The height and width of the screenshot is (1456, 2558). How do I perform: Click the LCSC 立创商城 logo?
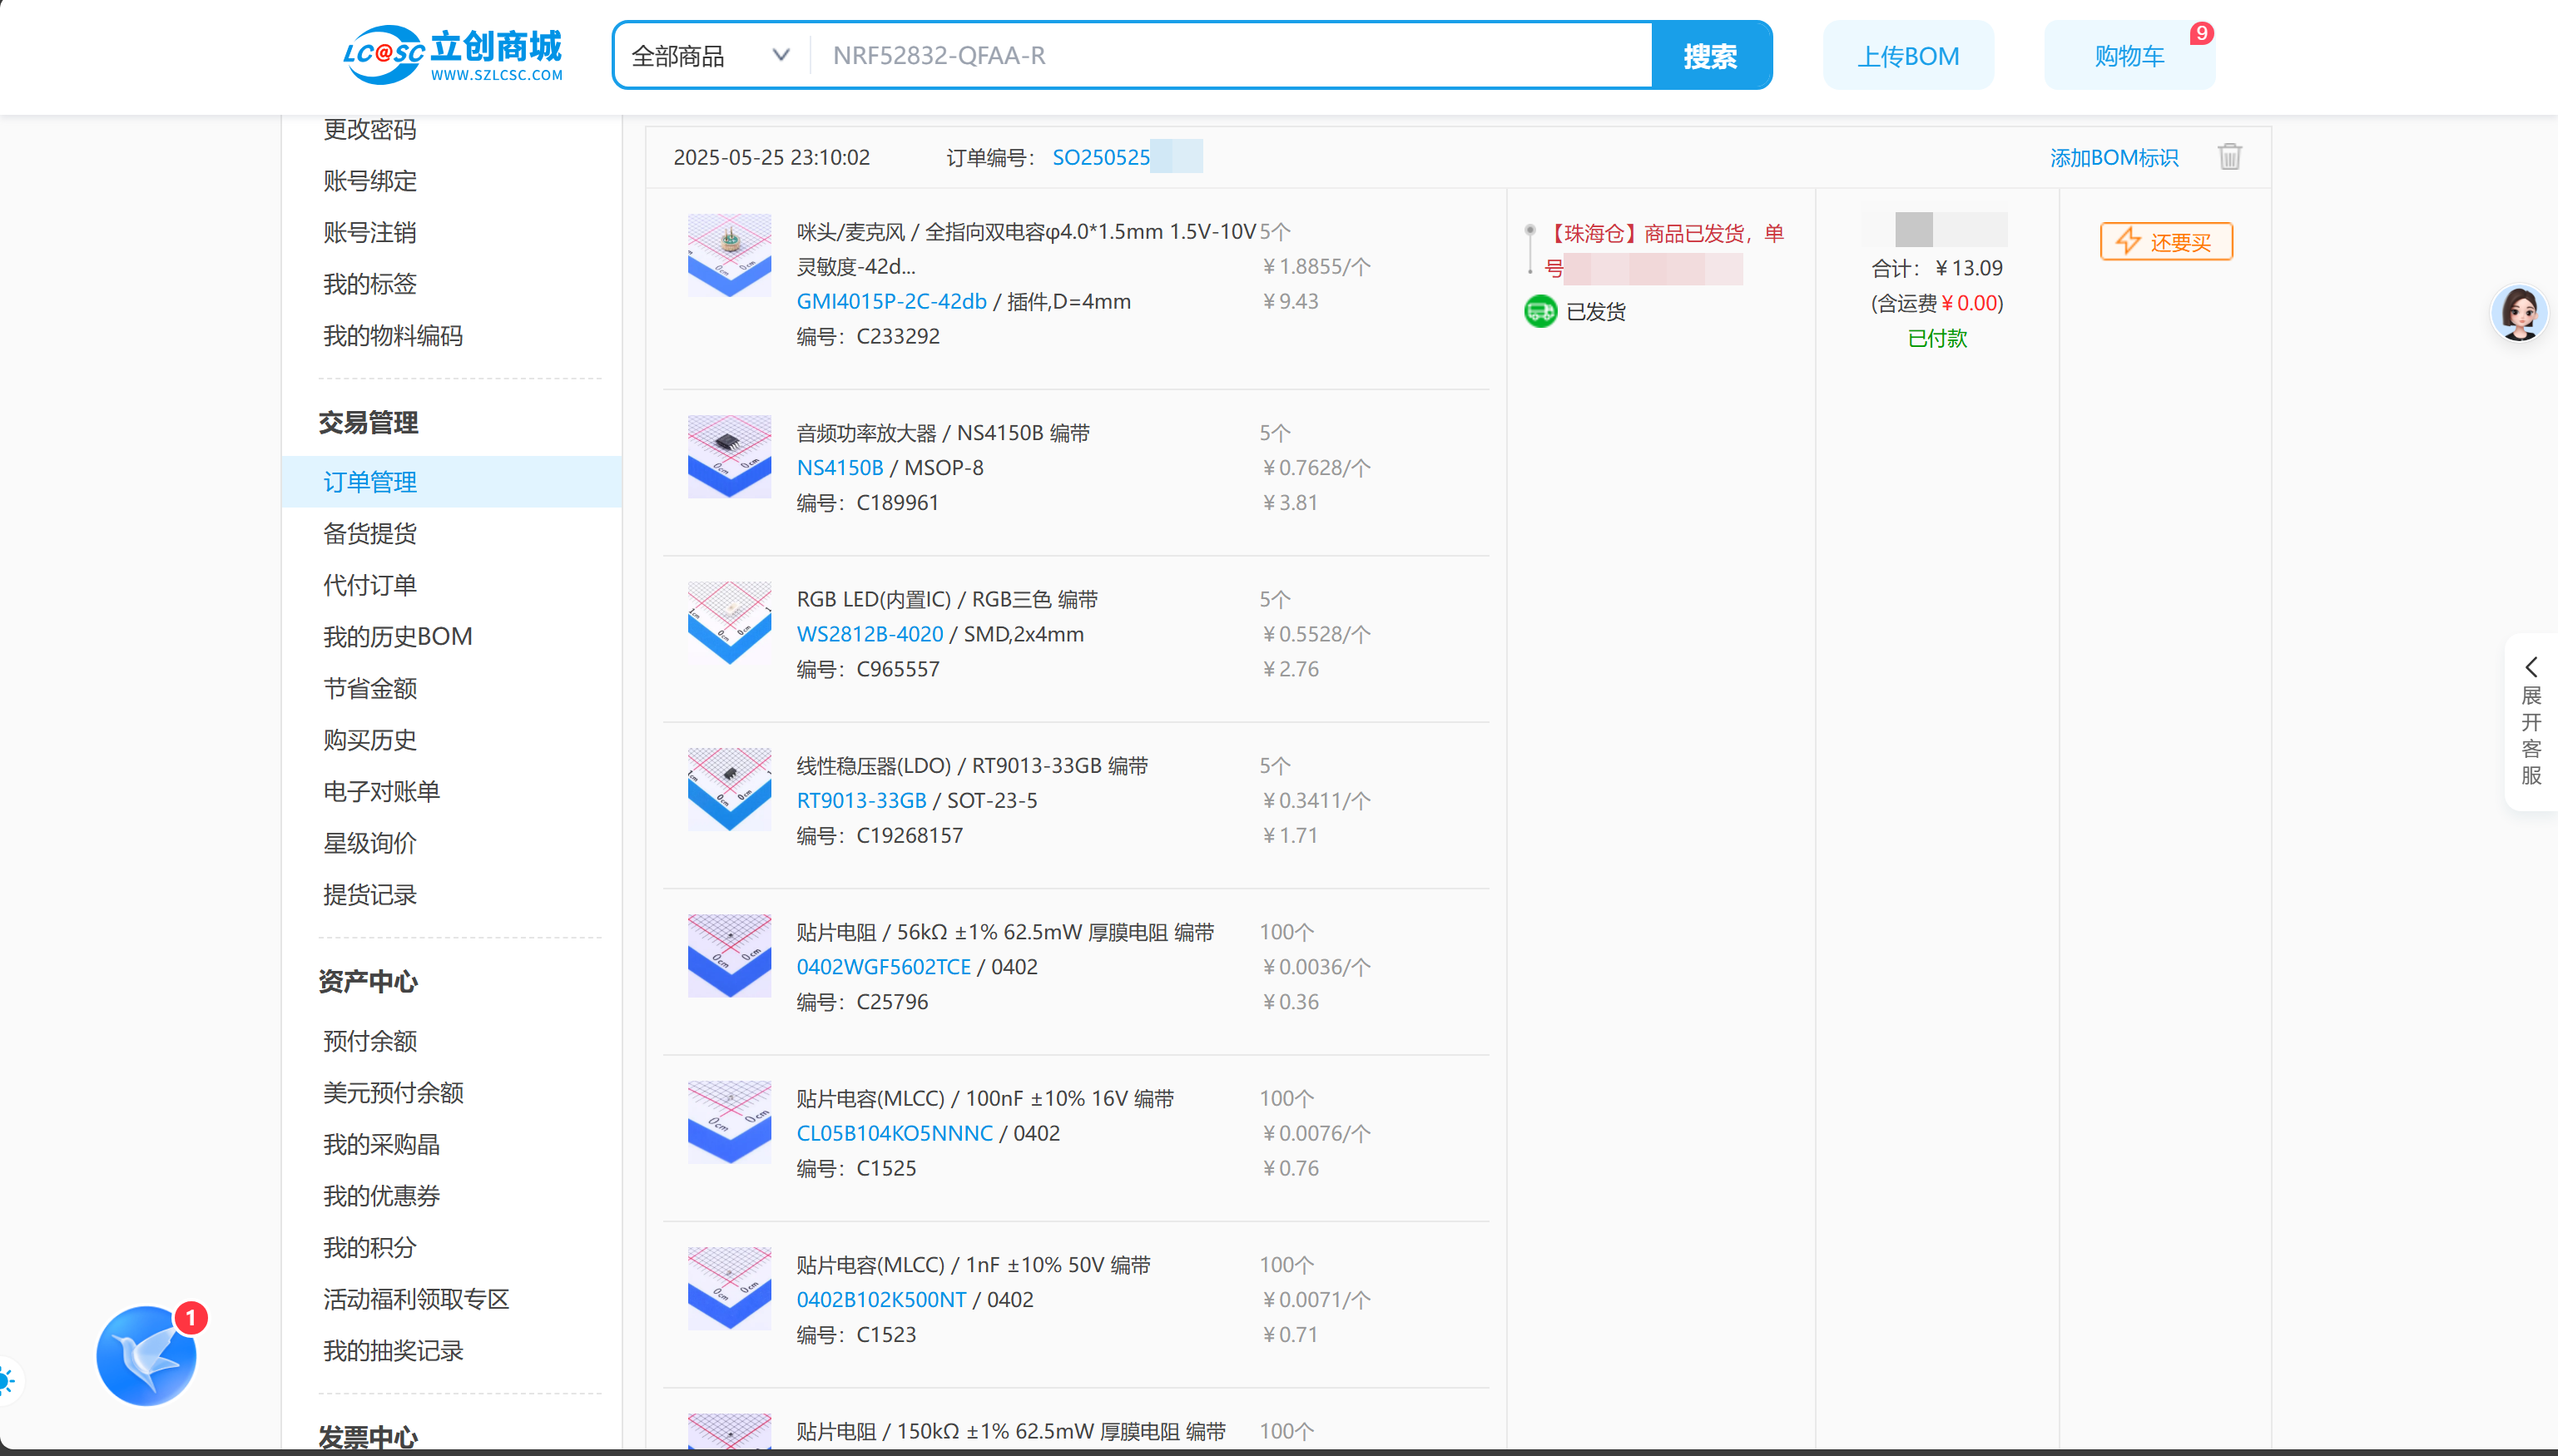pyautogui.click(x=452, y=56)
